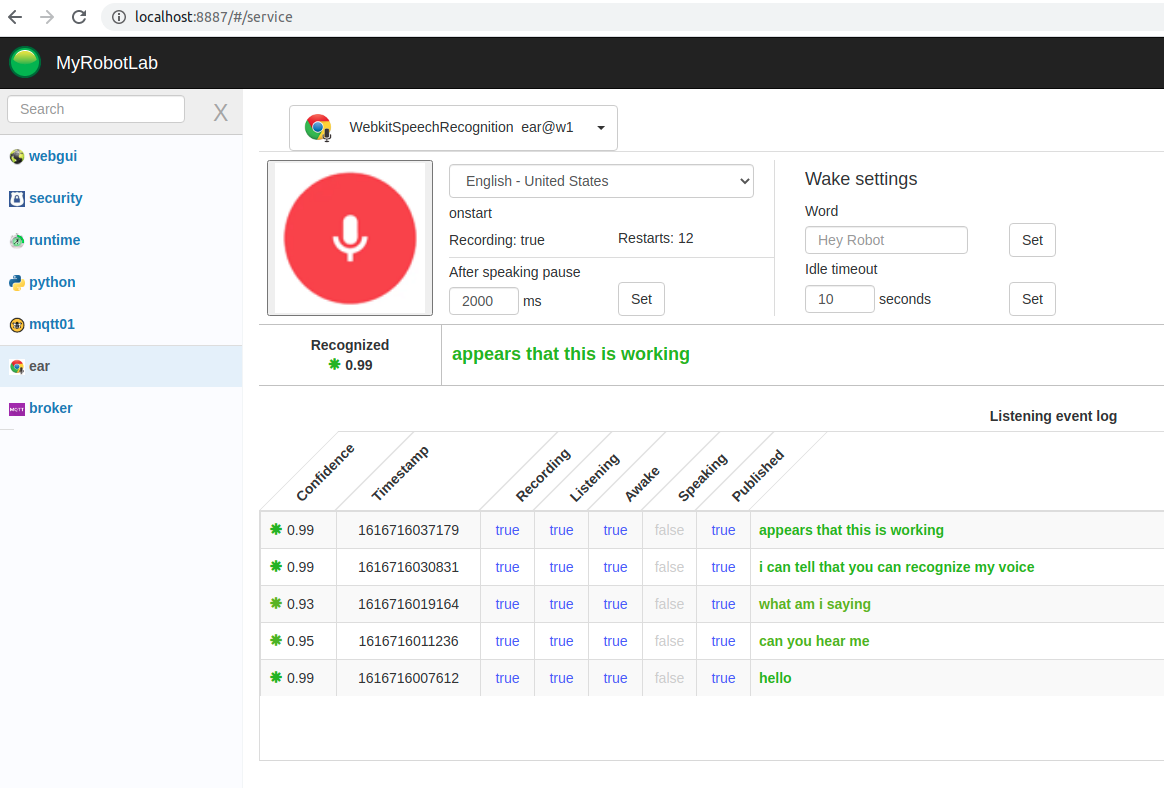Click timestamp 1616716030831
Image resolution: width=1164 pixels, height=788 pixels.
coord(408,567)
